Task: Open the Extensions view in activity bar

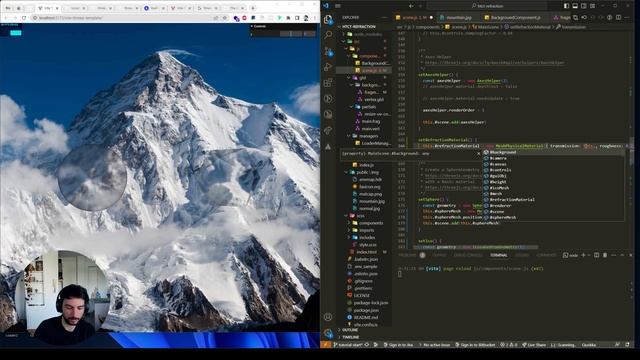Action: point(328,83)
